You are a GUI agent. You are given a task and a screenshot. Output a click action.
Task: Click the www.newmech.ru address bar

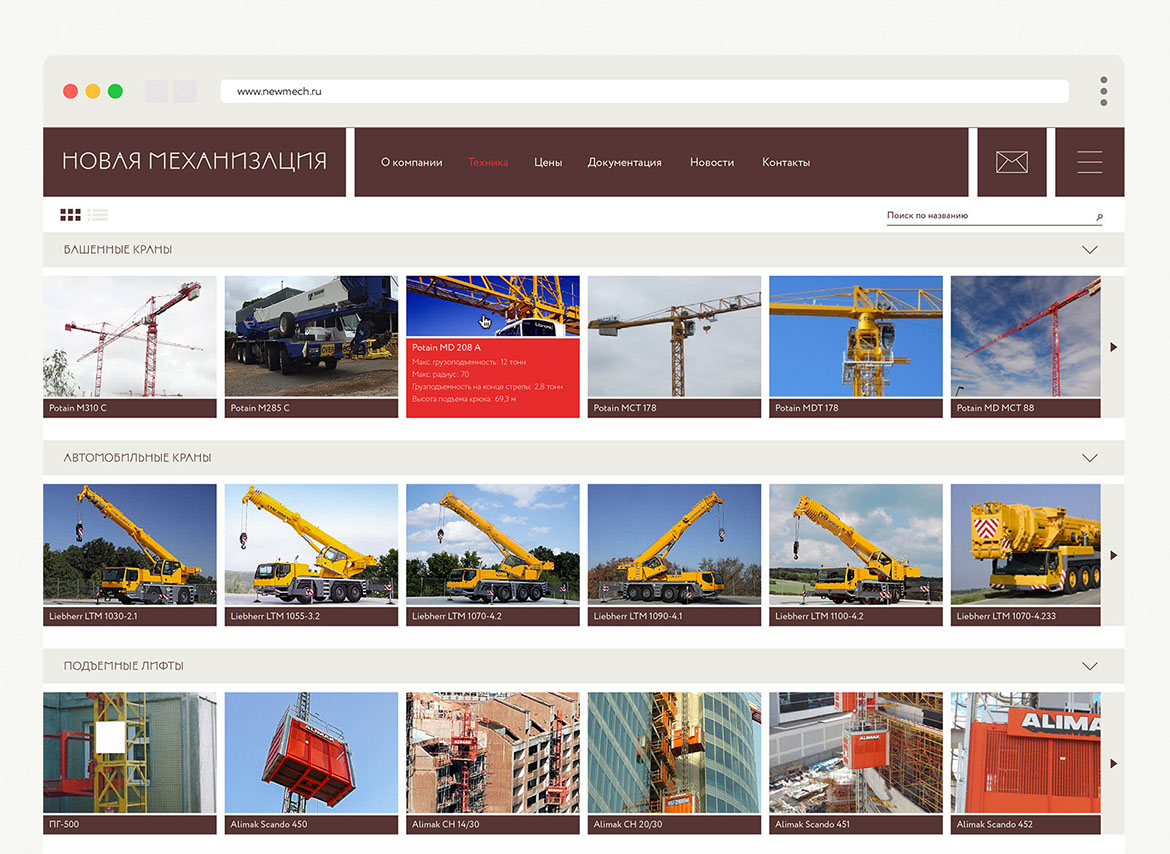[644, 91]
